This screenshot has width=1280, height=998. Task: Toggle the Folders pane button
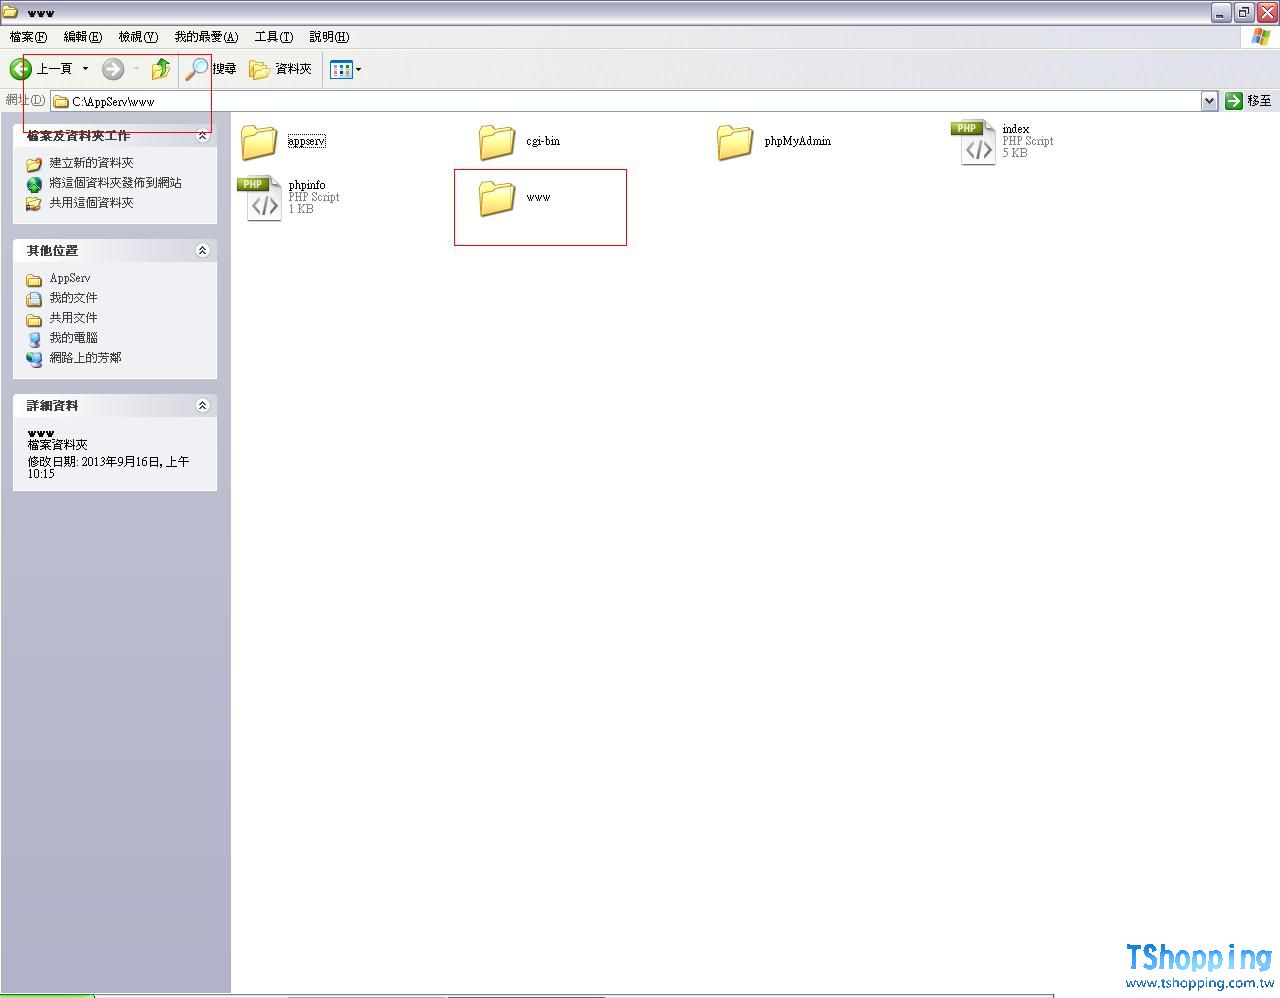point(281,69)
